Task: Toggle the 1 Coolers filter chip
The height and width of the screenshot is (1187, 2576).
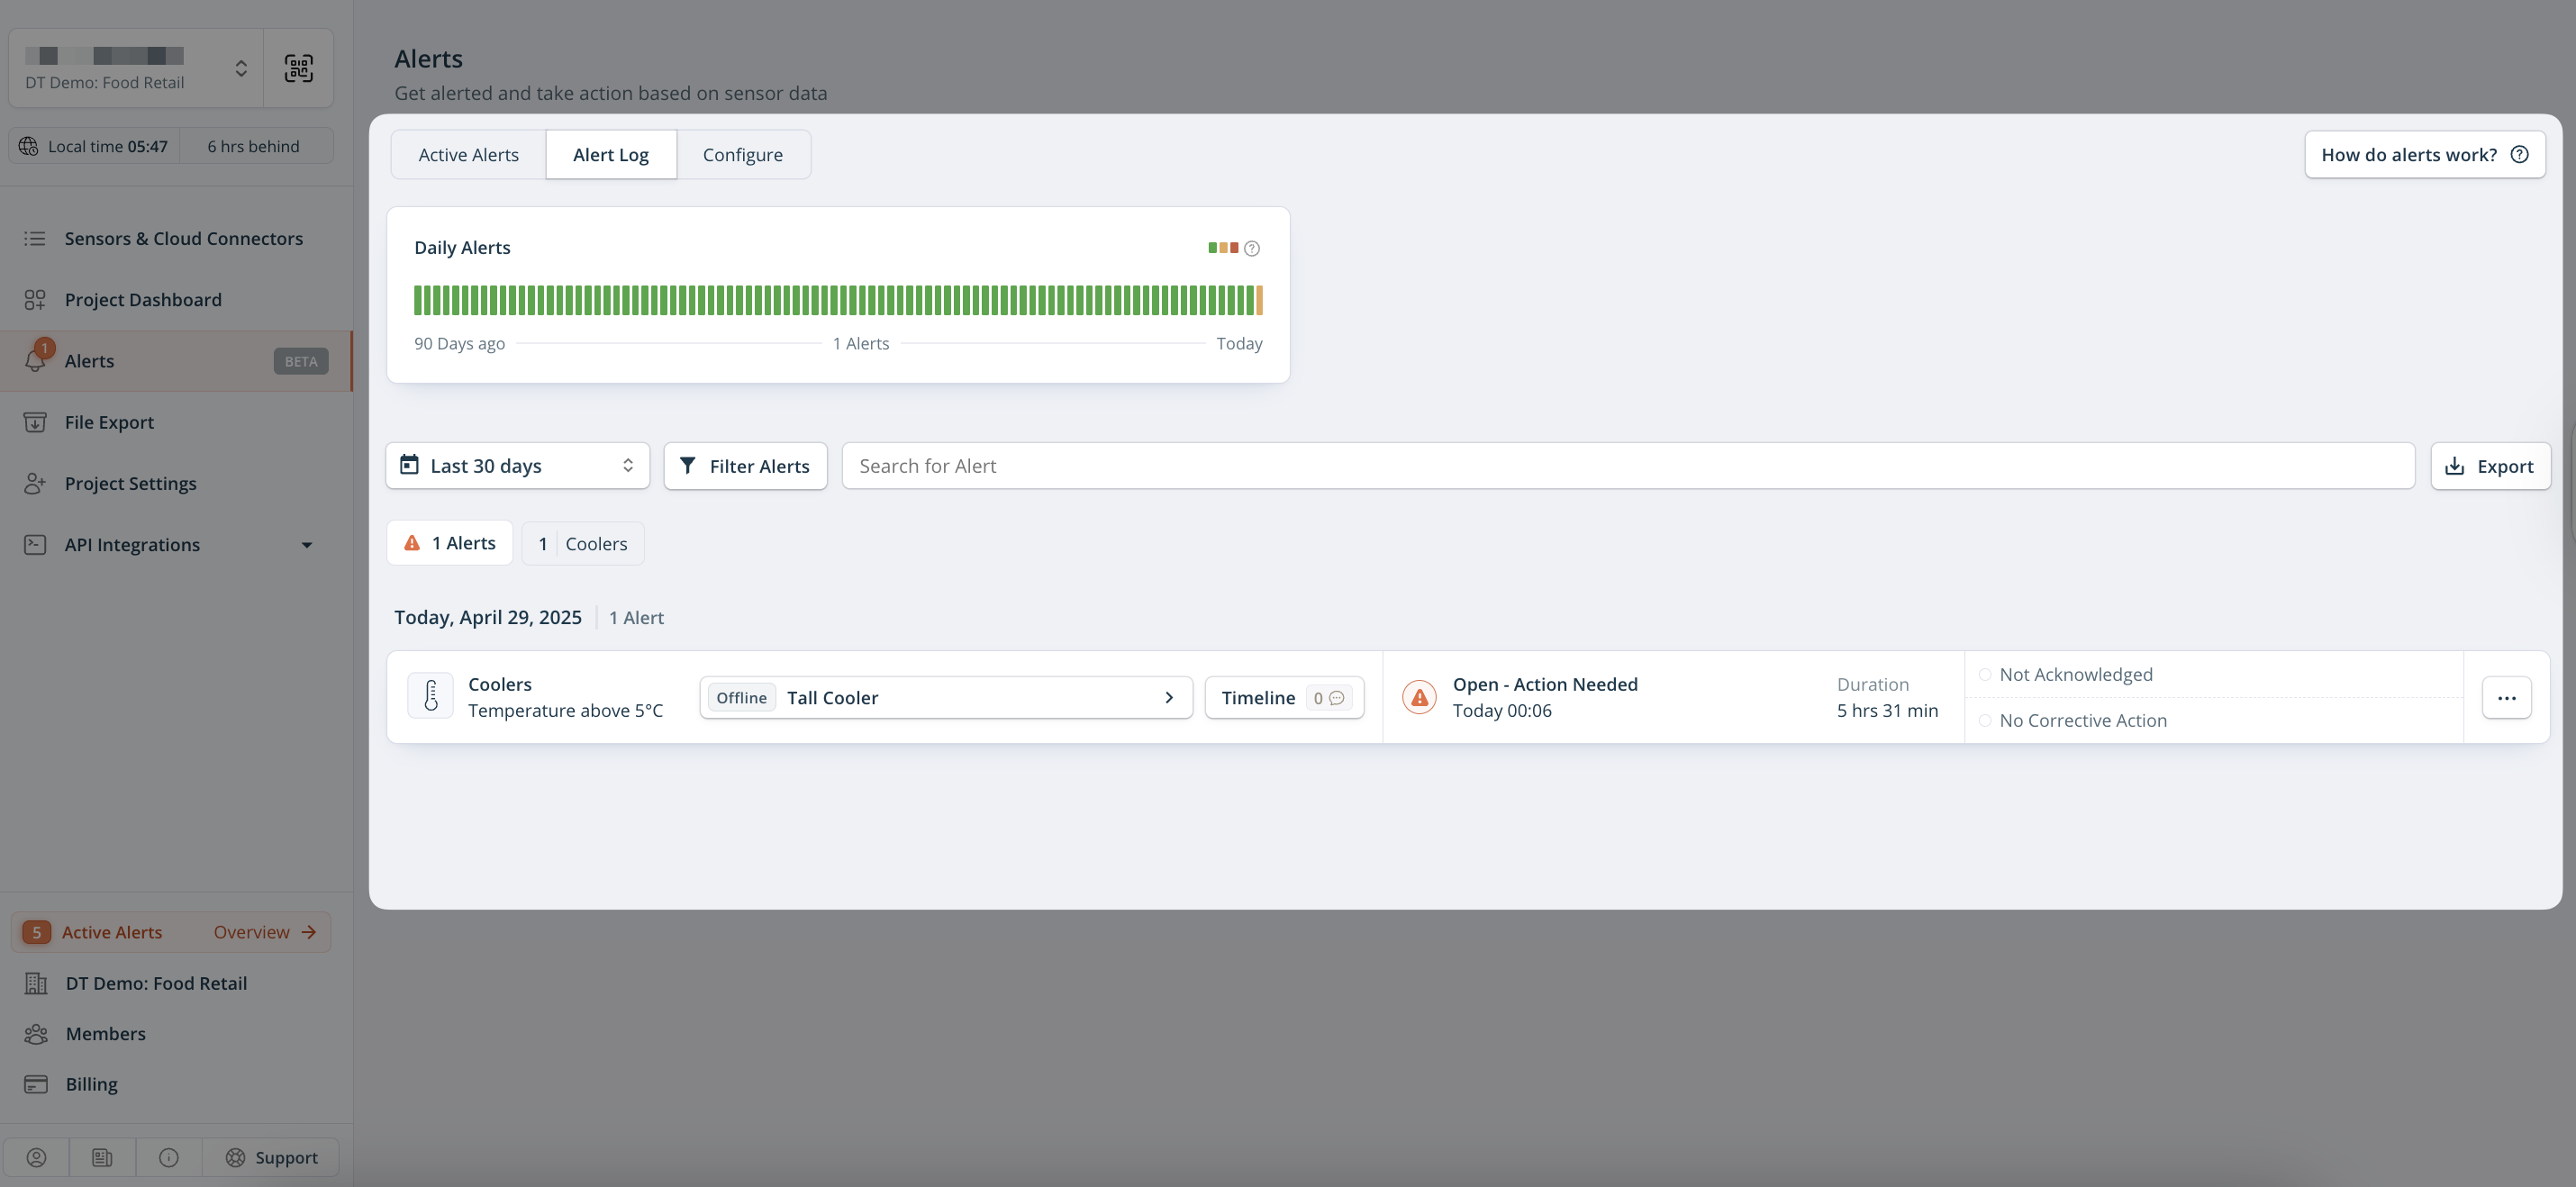Action: [x=582, y=544]
